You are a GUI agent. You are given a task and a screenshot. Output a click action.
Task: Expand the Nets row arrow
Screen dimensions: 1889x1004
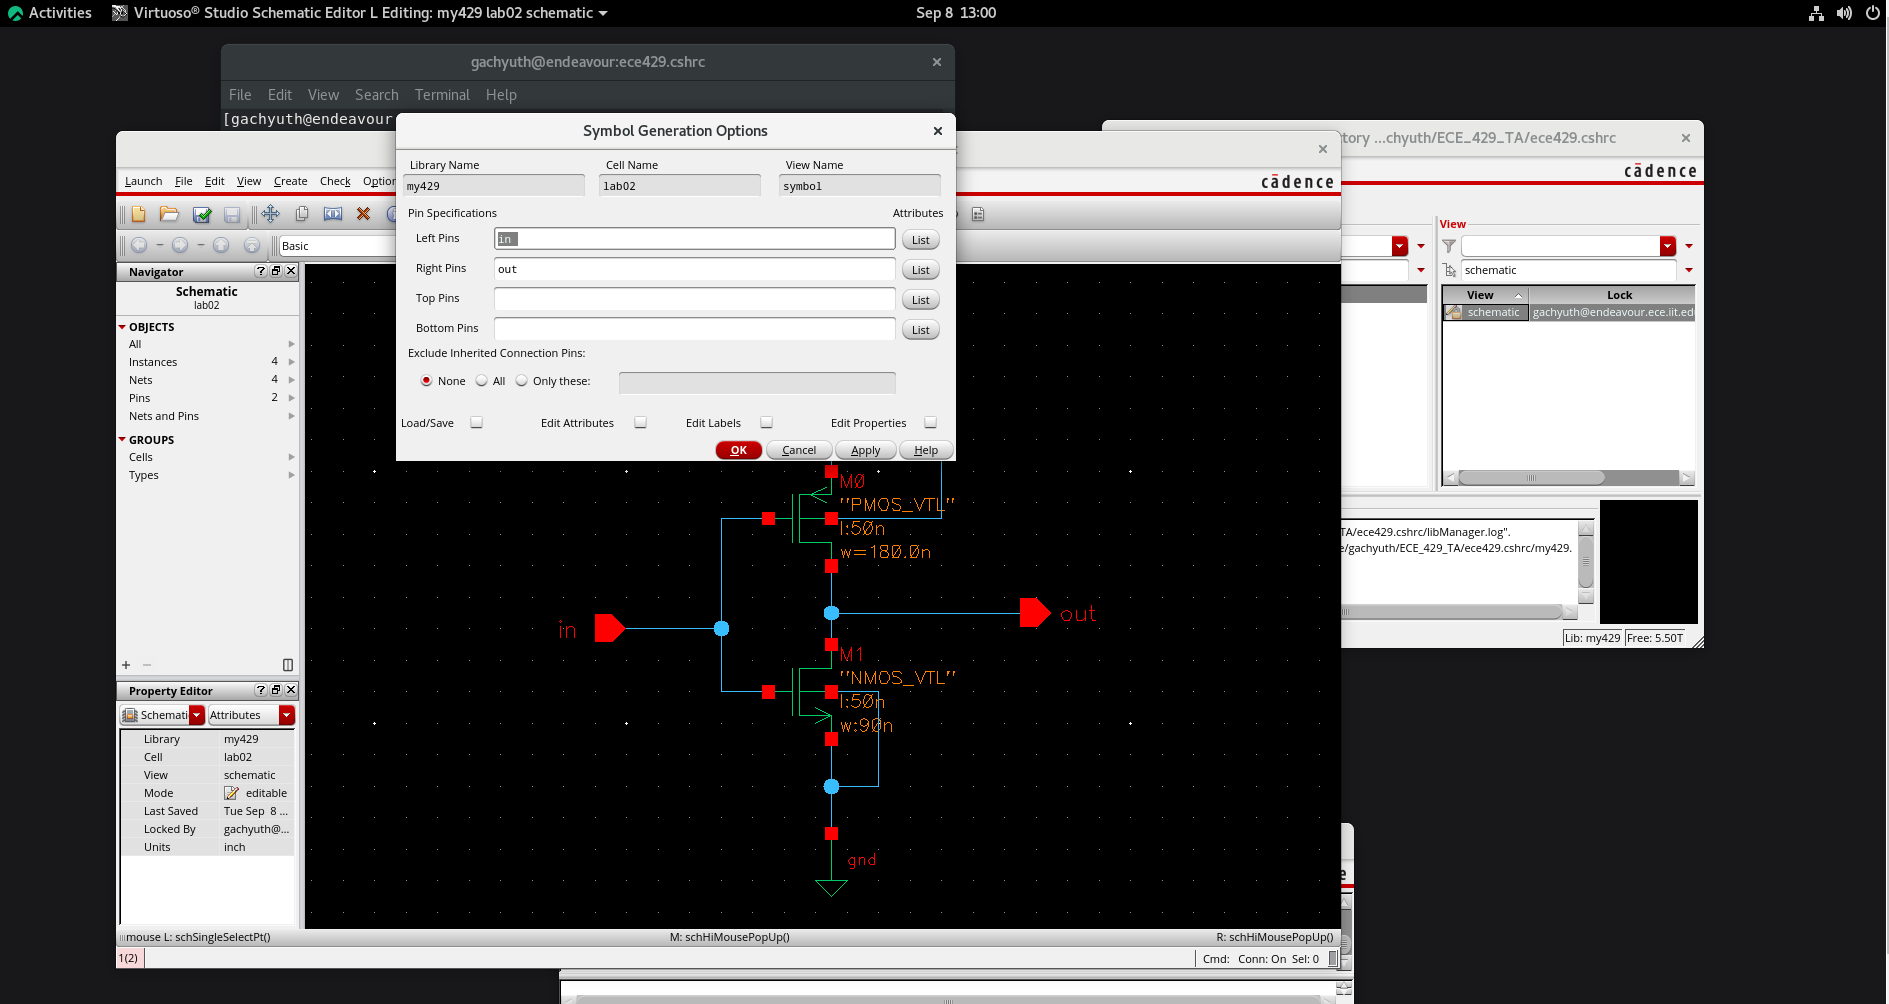pos(291,380)
